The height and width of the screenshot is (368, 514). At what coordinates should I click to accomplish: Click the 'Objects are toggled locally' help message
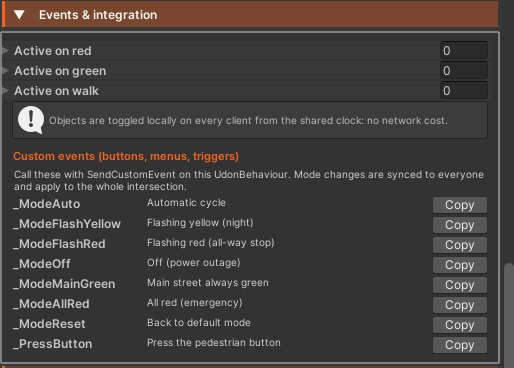[248, 120]
